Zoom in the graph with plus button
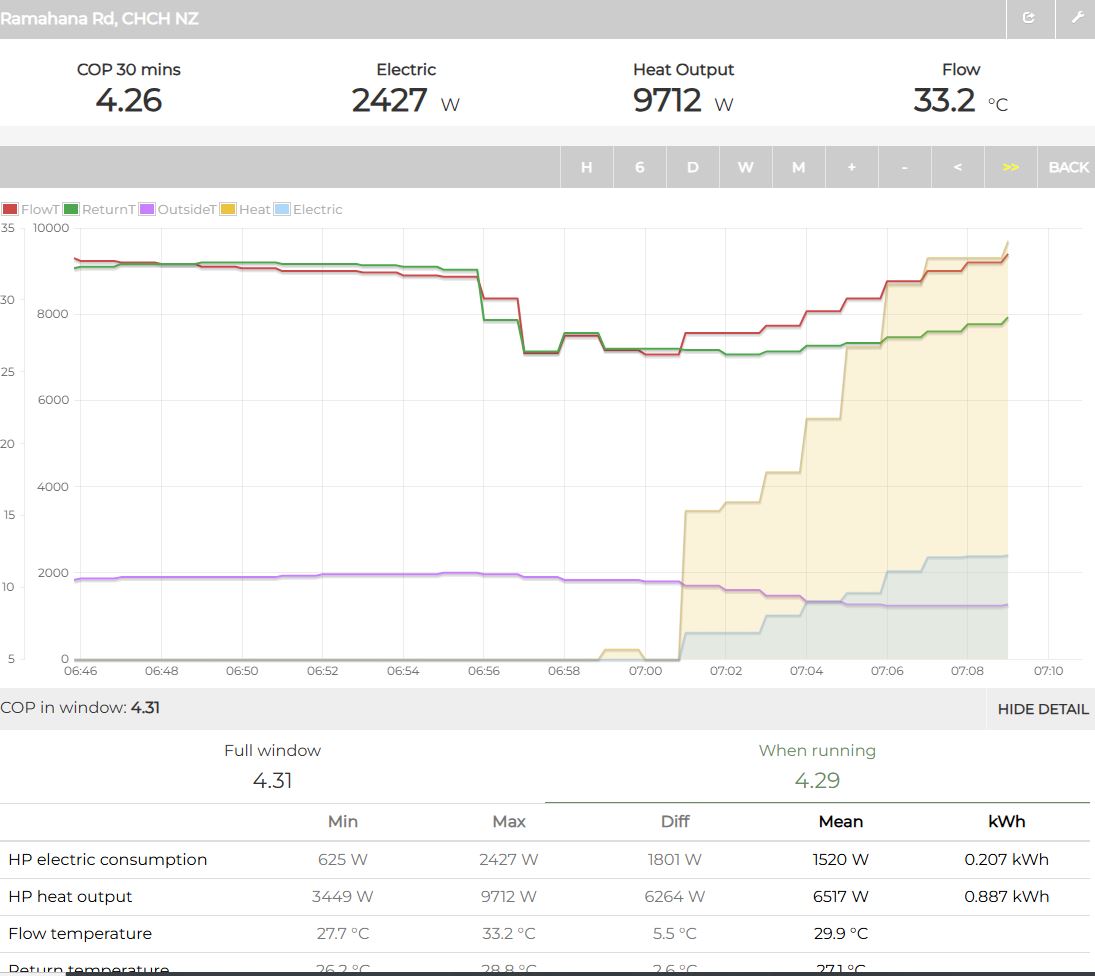Image resolution: width=1095 pixels, height=976 pixels. coord(851,167)
